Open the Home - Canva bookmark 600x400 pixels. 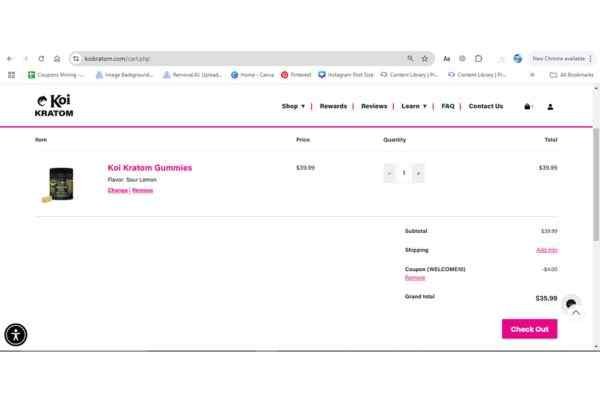(253, 75)
